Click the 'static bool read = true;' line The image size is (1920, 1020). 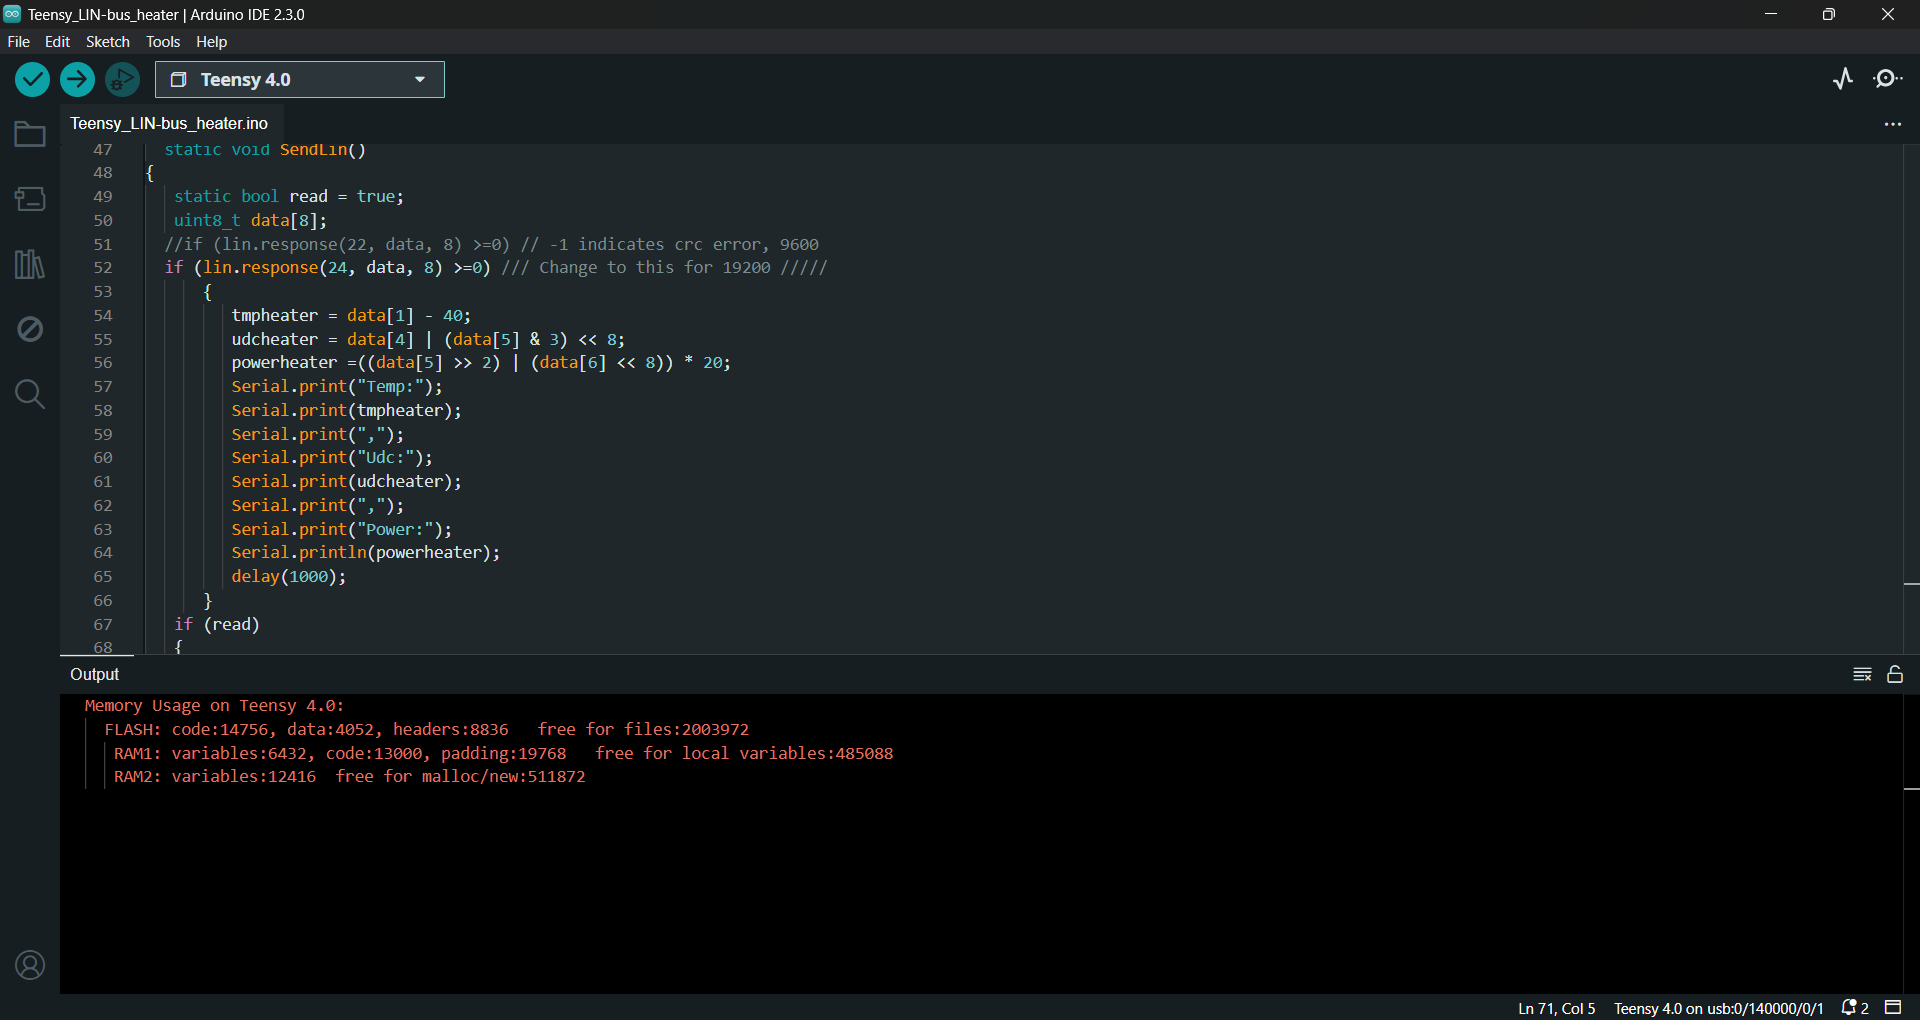289,197
